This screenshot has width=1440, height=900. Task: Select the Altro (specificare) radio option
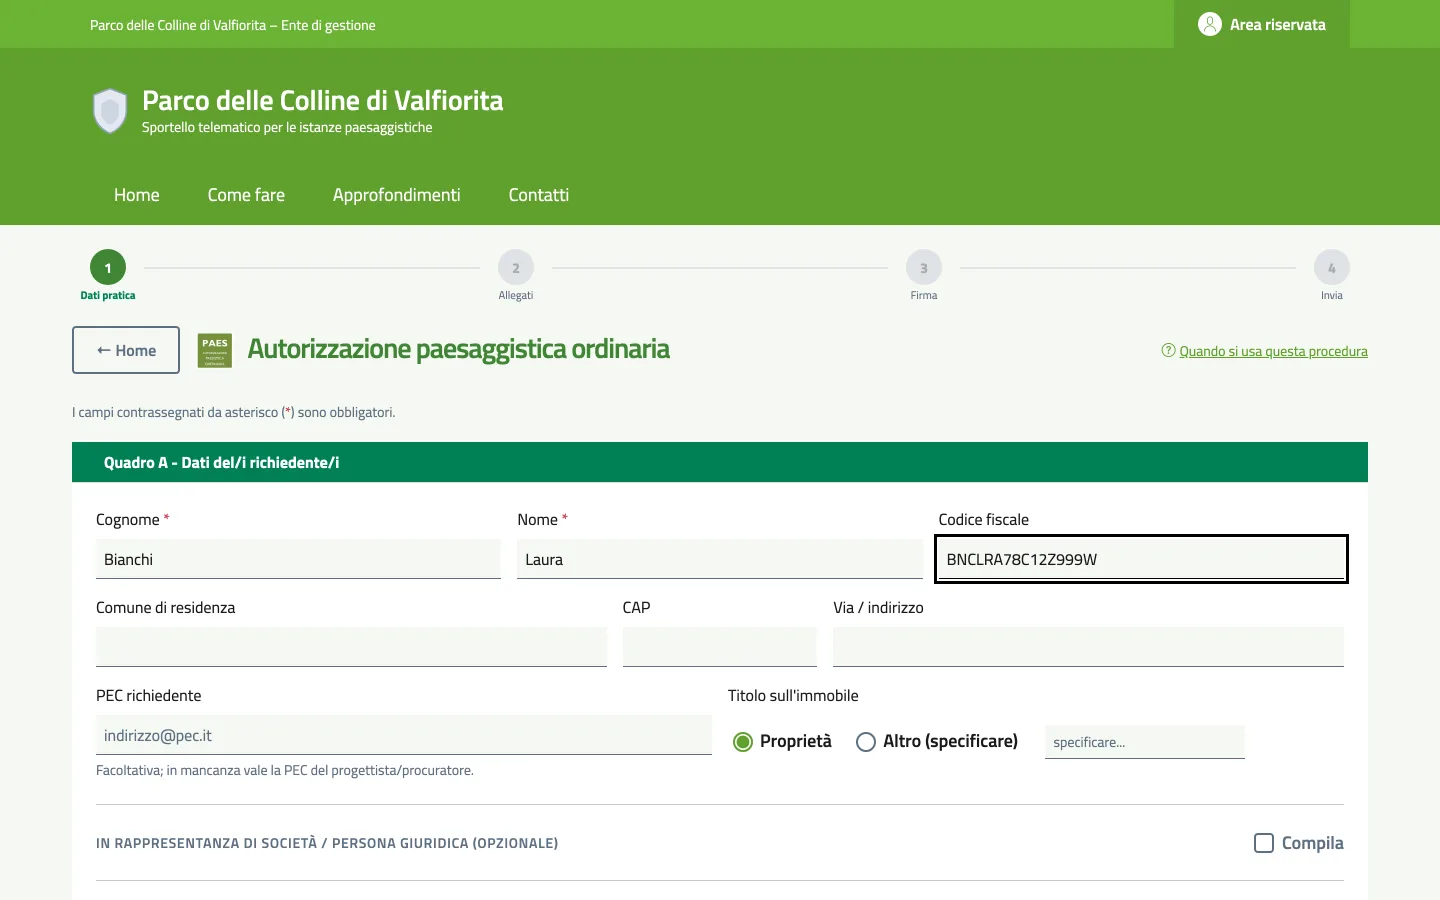tap(866, 741)
